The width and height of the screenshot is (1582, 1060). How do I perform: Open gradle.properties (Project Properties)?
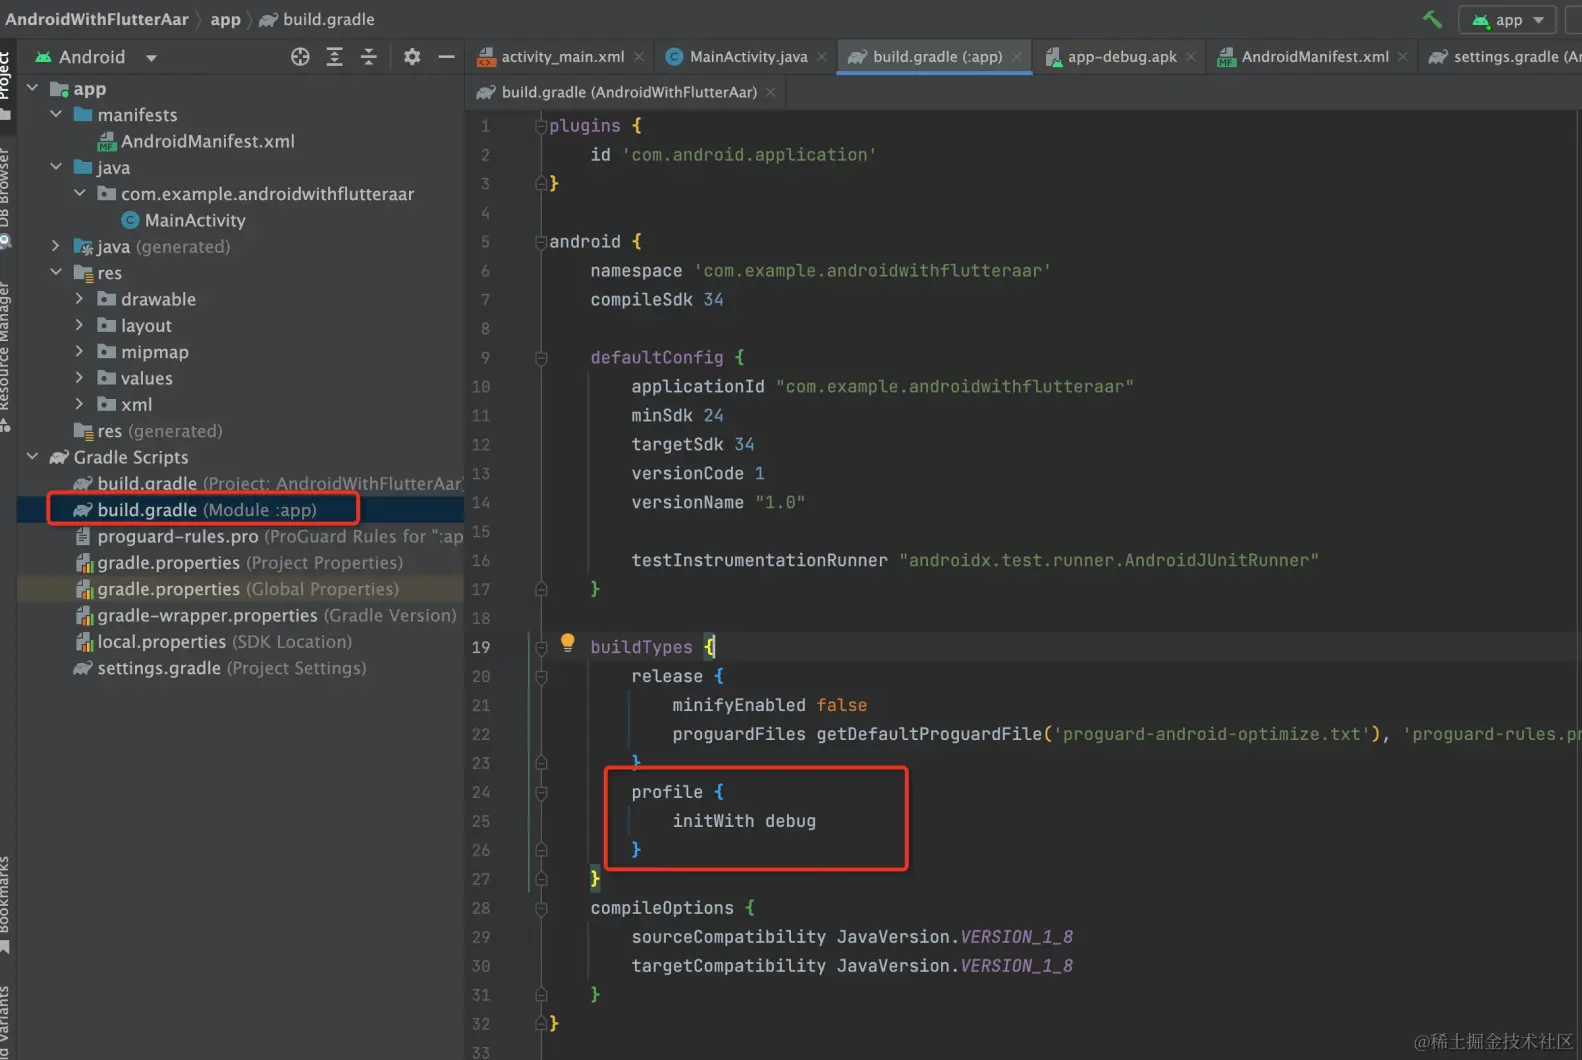[239, 563]
